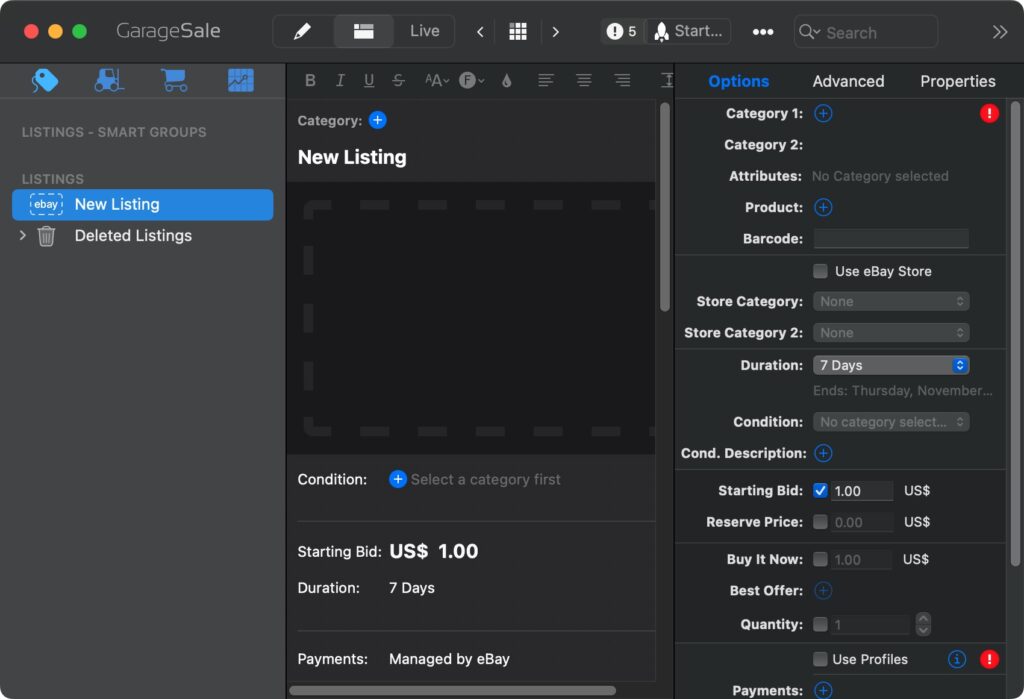This screenshot has height=699, width=1024.
Task: Click the ellipsis icon for more toolbar actions
Action: pyautogui.click(x=763, y=32)
